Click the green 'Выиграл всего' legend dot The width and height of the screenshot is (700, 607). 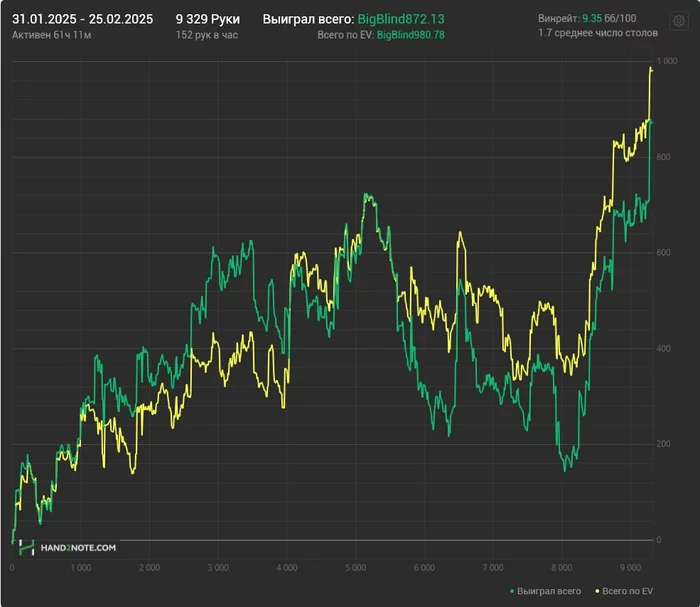tap(514, 591)
